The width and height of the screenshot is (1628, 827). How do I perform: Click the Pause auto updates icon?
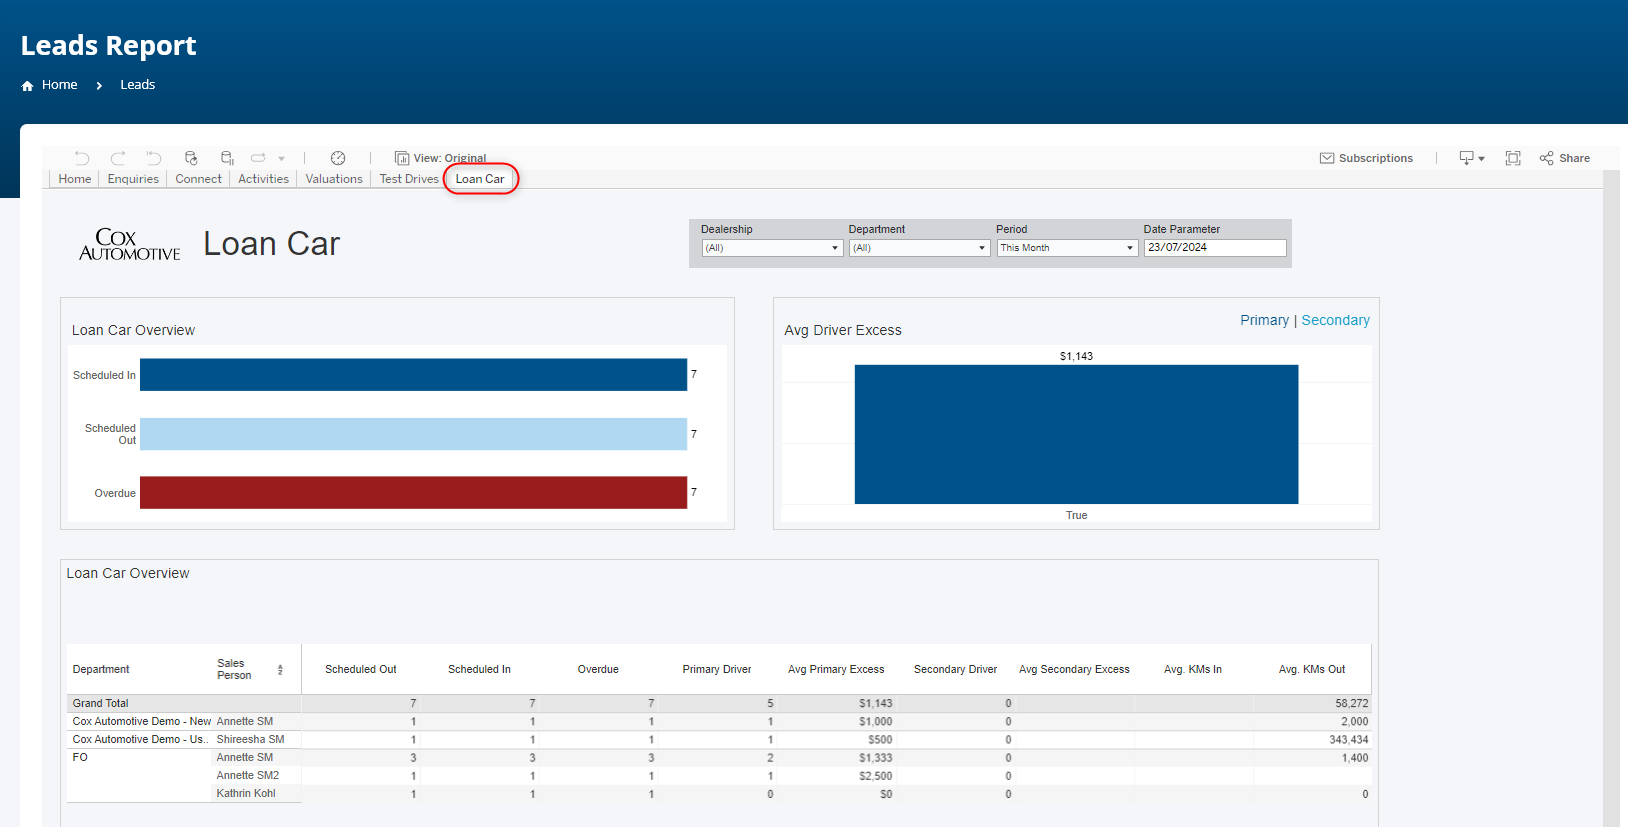pyautogui.click(x=227, y=158)
